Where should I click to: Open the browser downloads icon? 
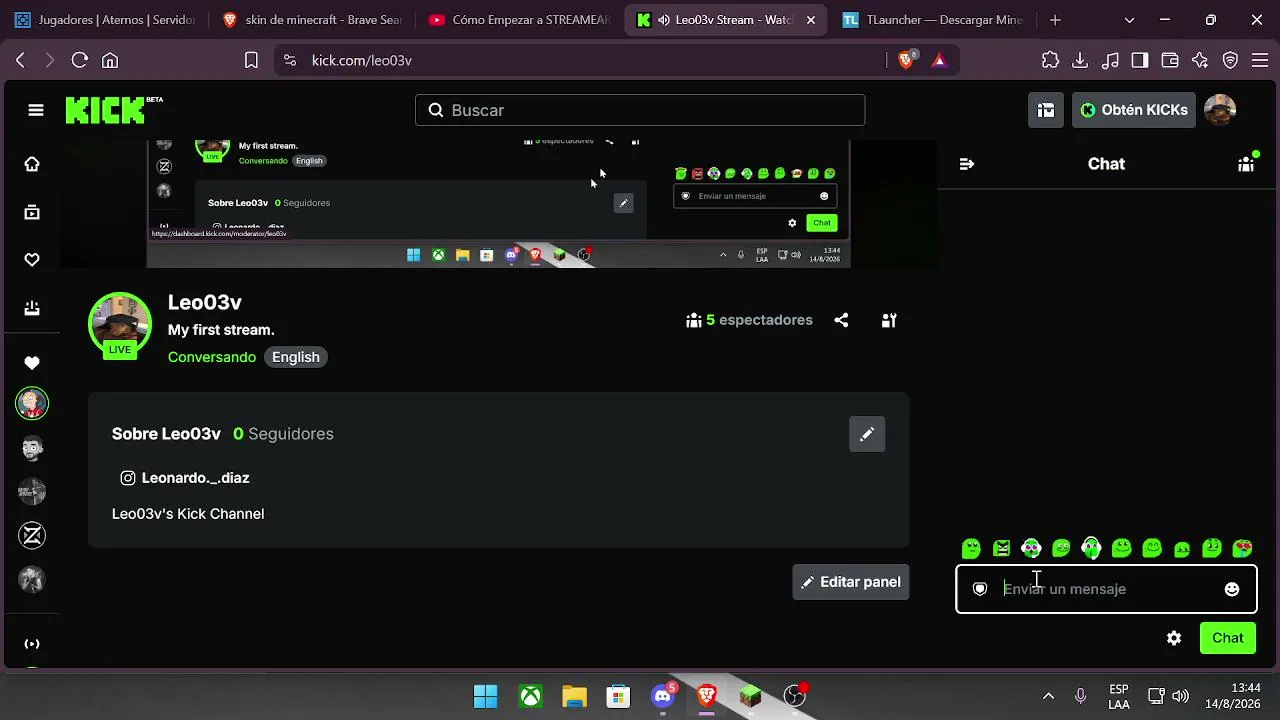coord(1080,60)
